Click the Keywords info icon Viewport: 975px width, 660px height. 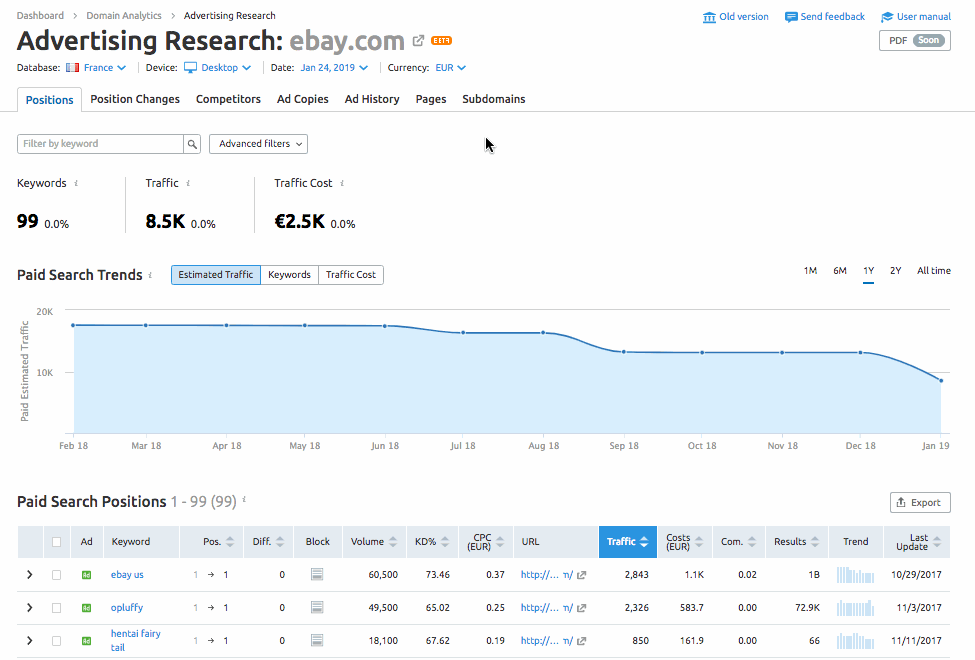[76, 184]
